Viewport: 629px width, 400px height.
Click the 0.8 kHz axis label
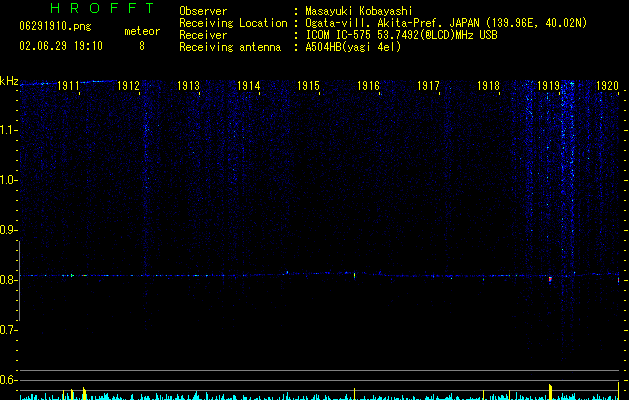[7, 280]
